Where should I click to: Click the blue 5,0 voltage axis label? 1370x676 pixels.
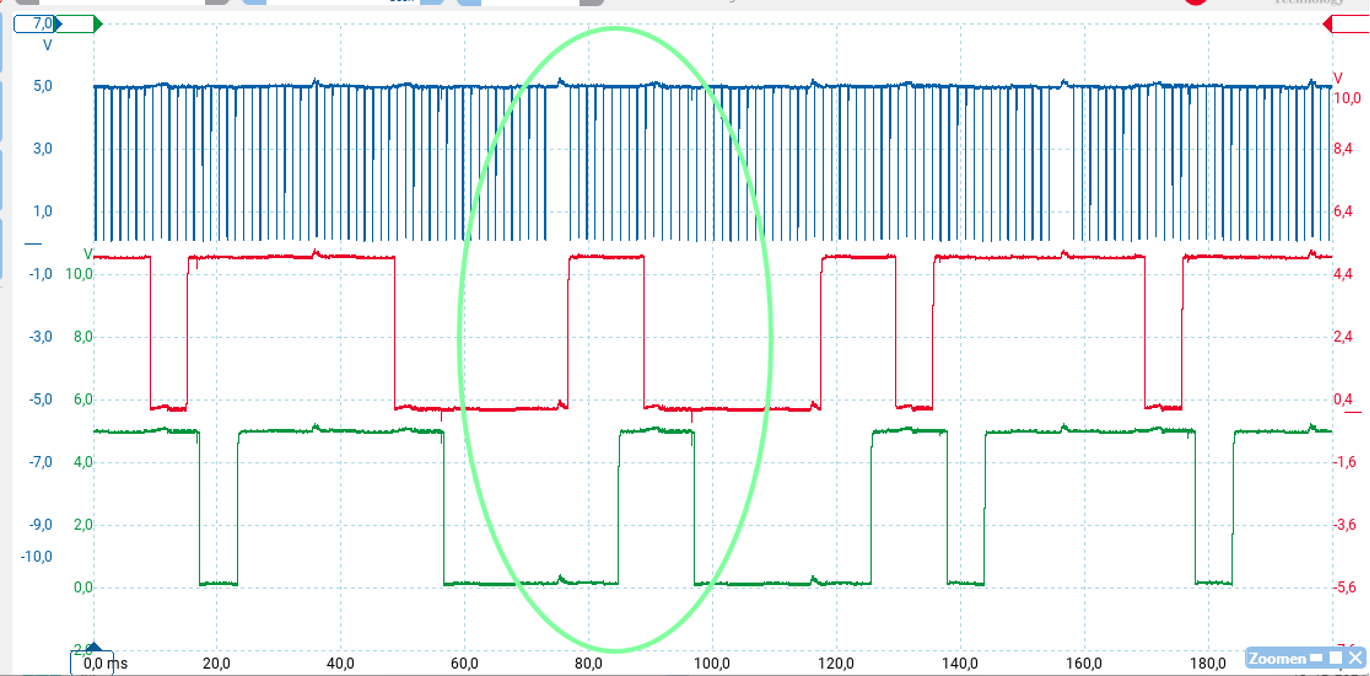[x=41, y=86]
